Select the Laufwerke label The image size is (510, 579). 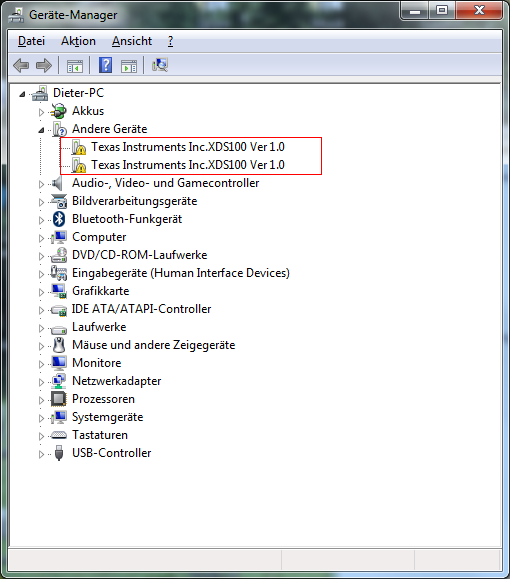pyautogui.click(x=99, y=327)
